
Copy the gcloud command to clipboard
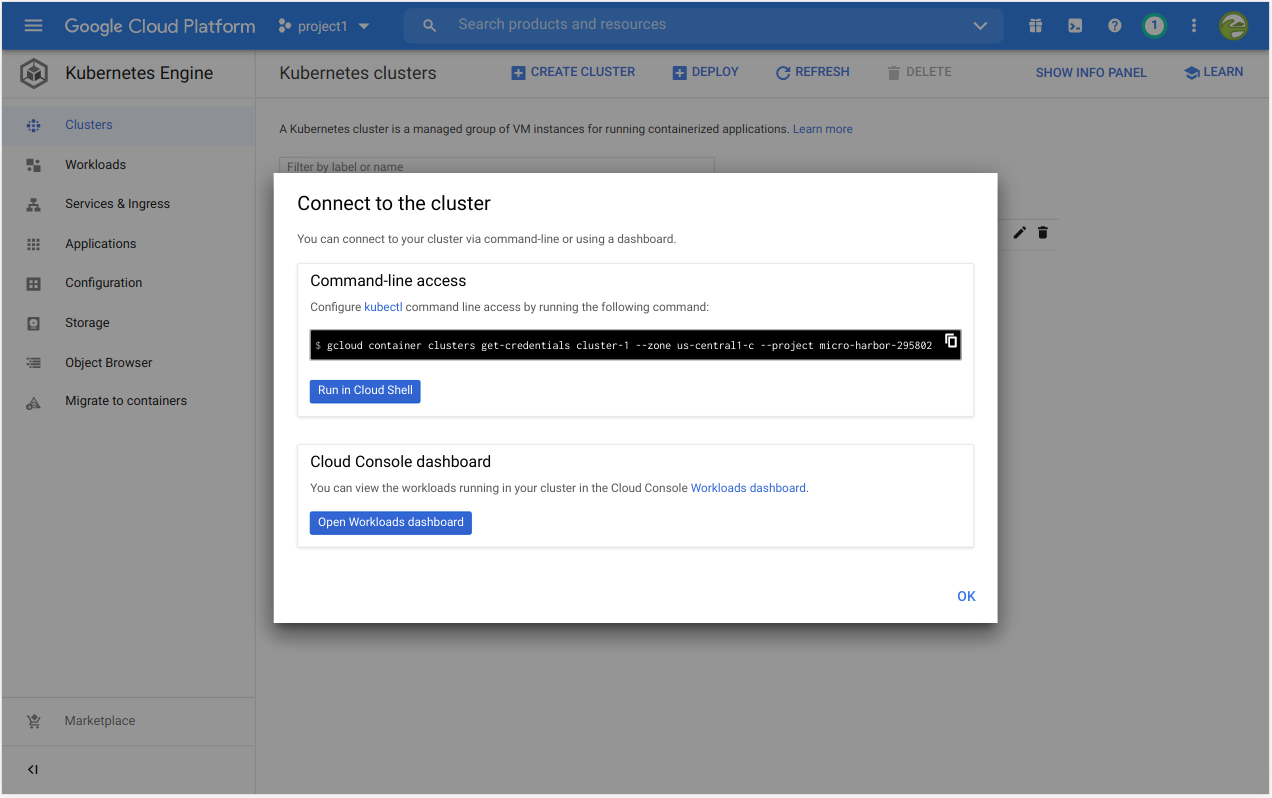tap(951, 341)
